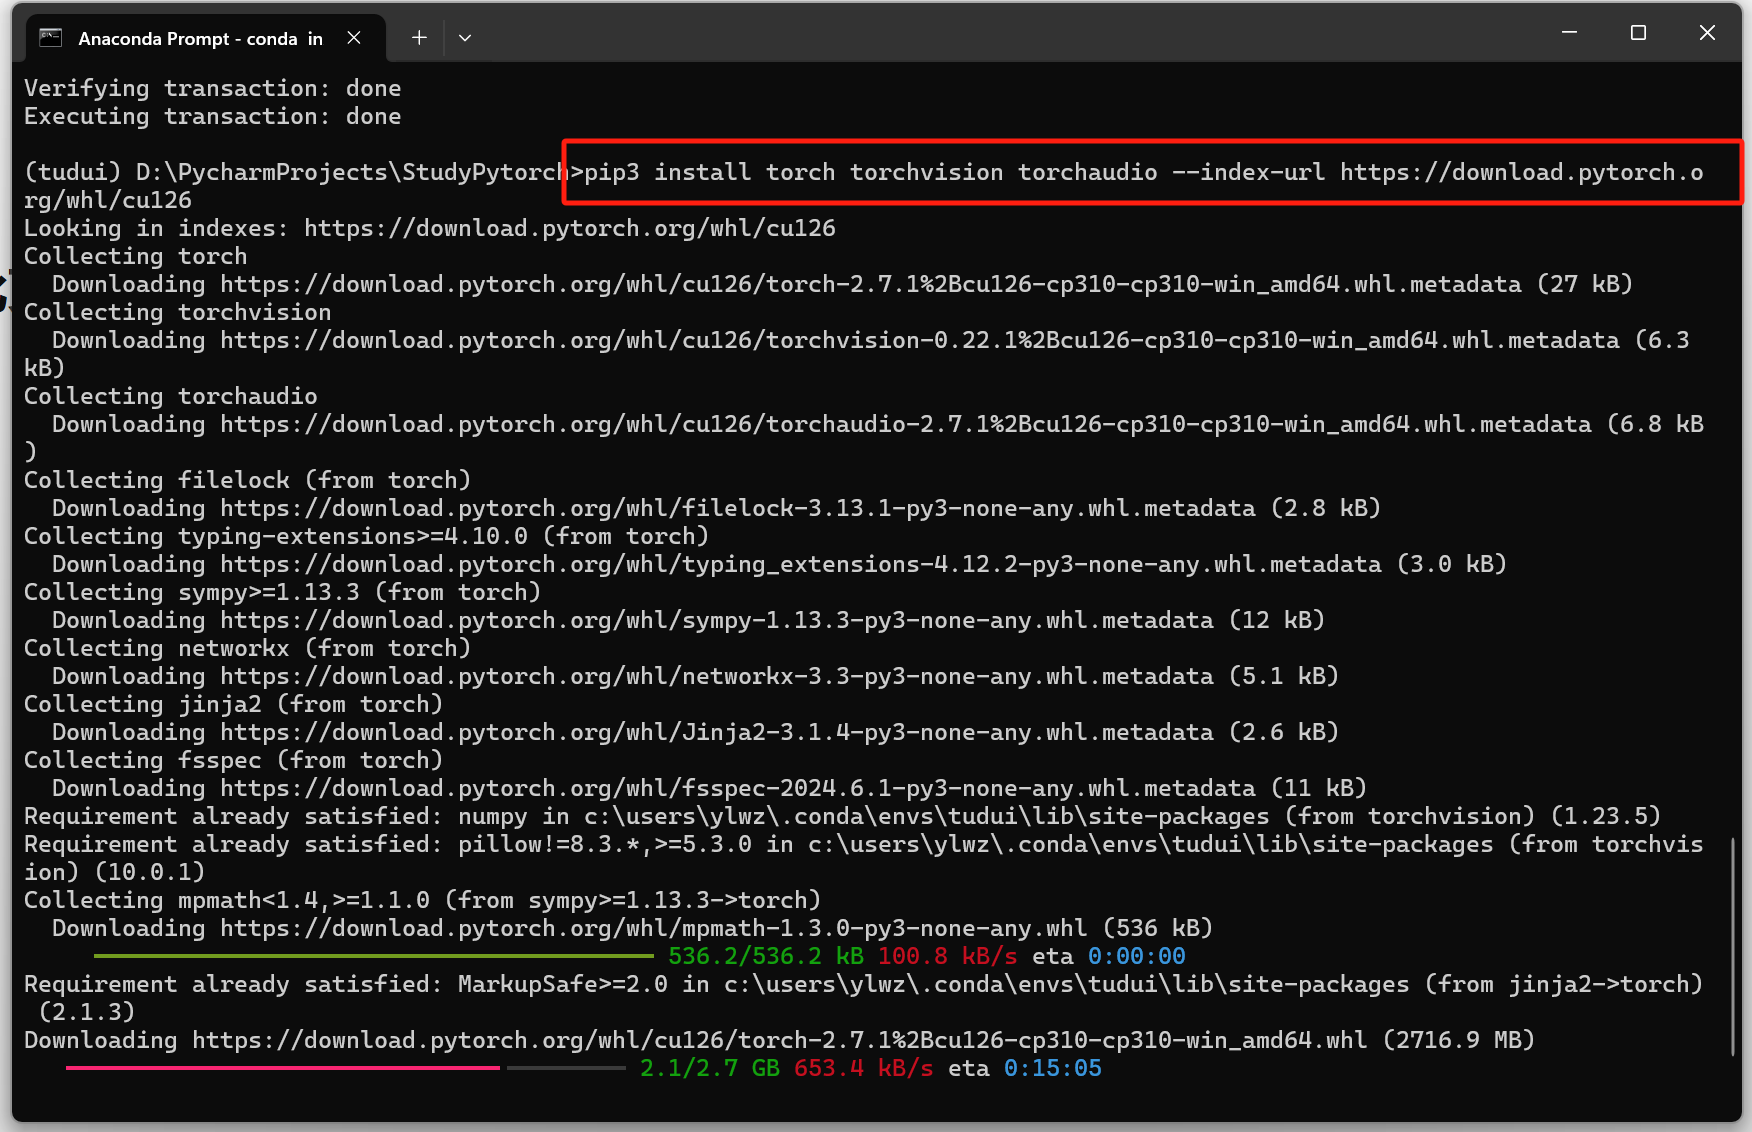Click the torchvision-0.22.1 metadata URL

pos(920,340)
